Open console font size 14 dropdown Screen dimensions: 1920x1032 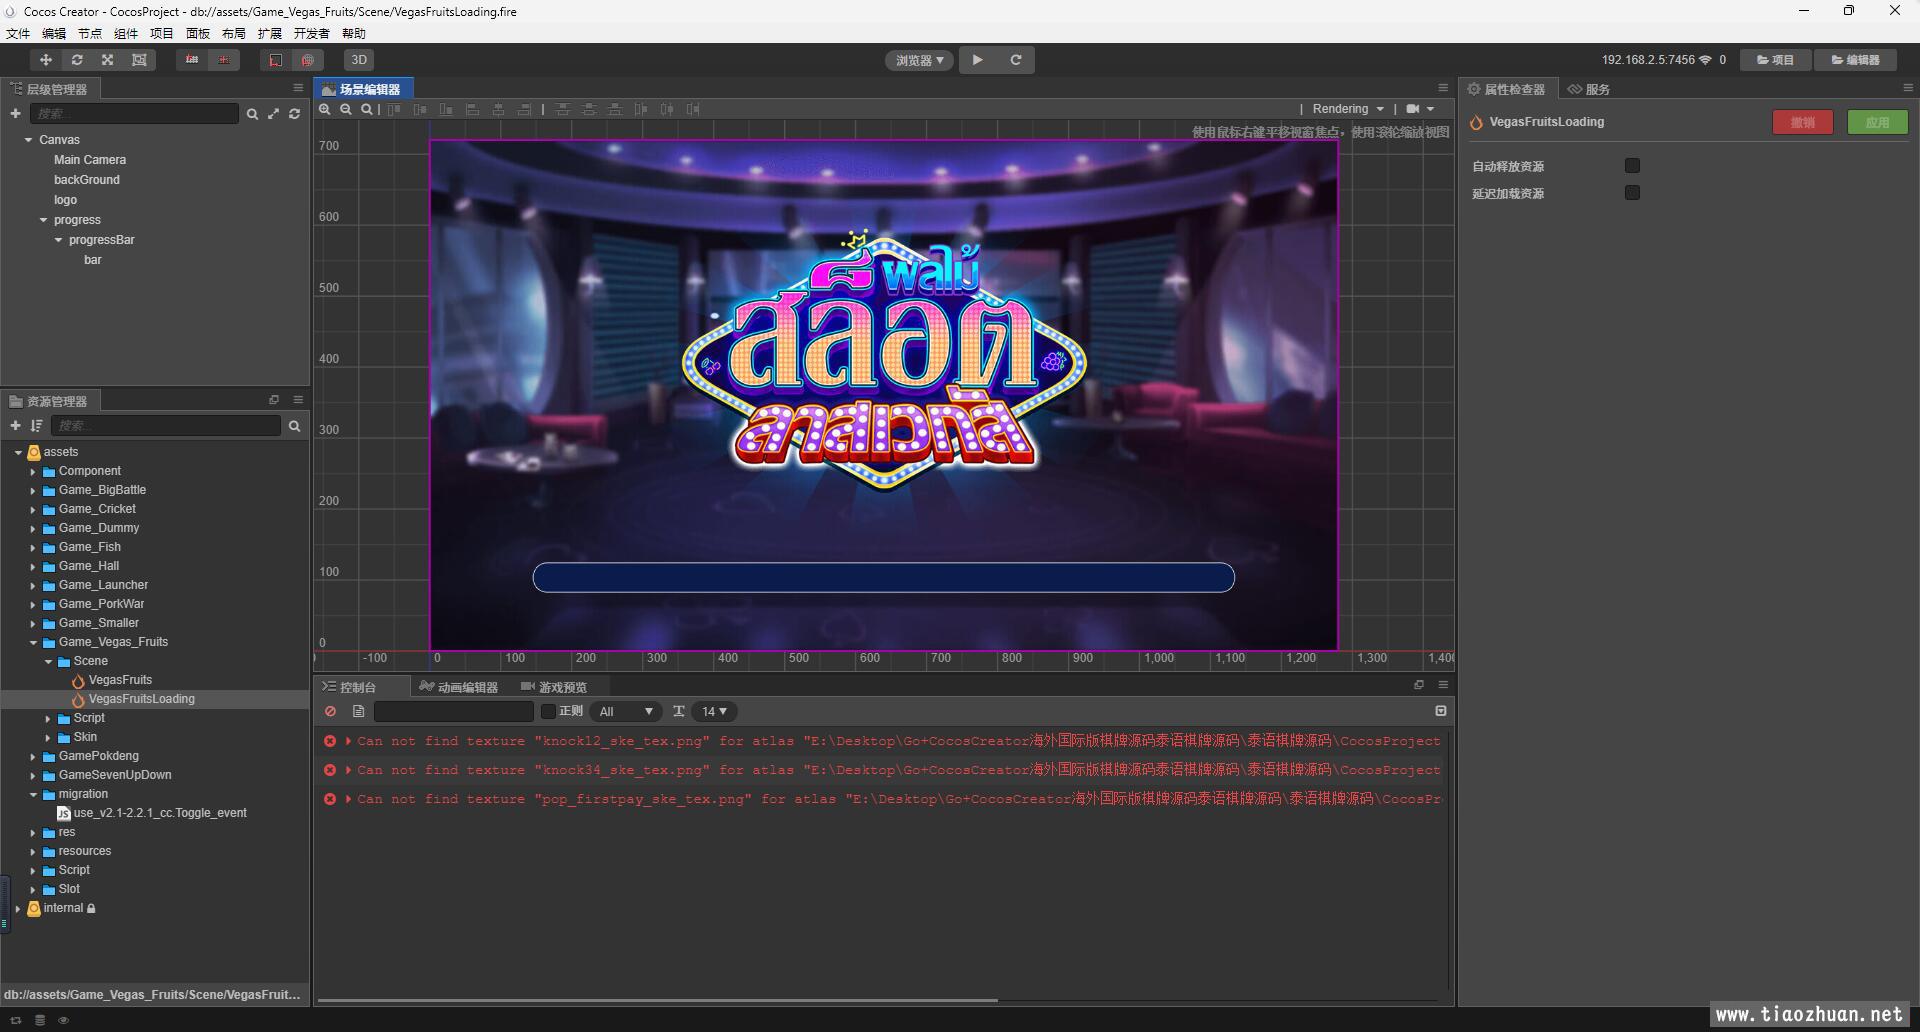pyautogui.click(x=714, y=711)
